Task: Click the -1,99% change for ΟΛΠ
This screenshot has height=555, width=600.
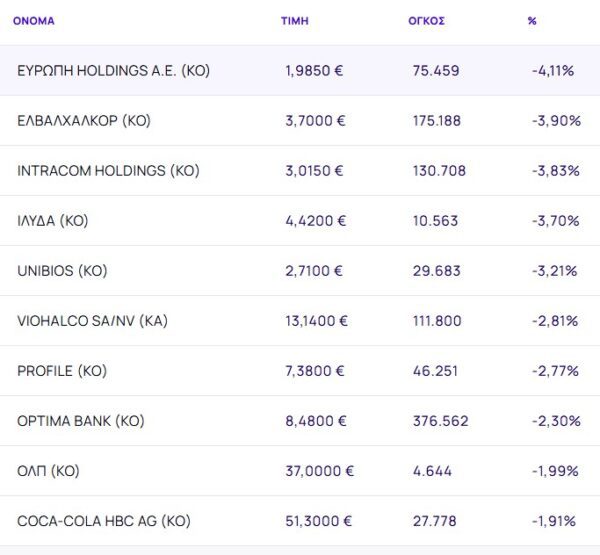Action: (x=556, y=471)
